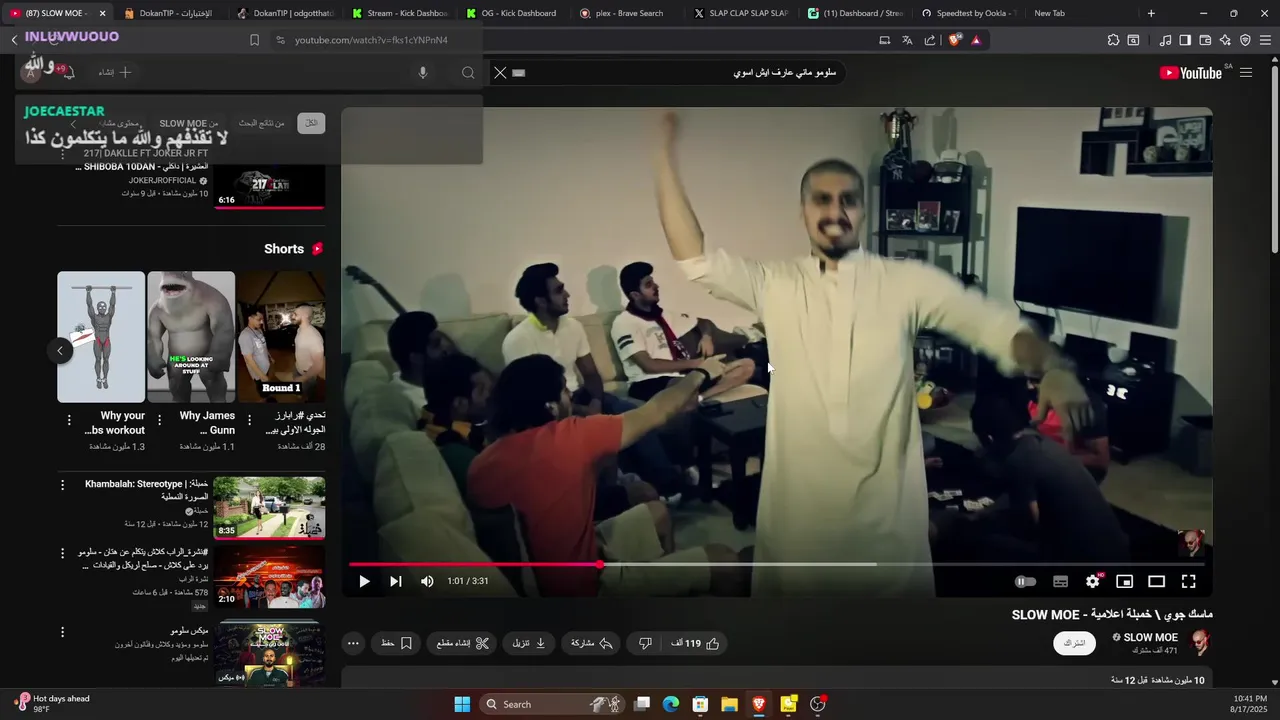This screenshot has width=1280, height=720.
Task: Download the video
Action: (x=529, y=643)
